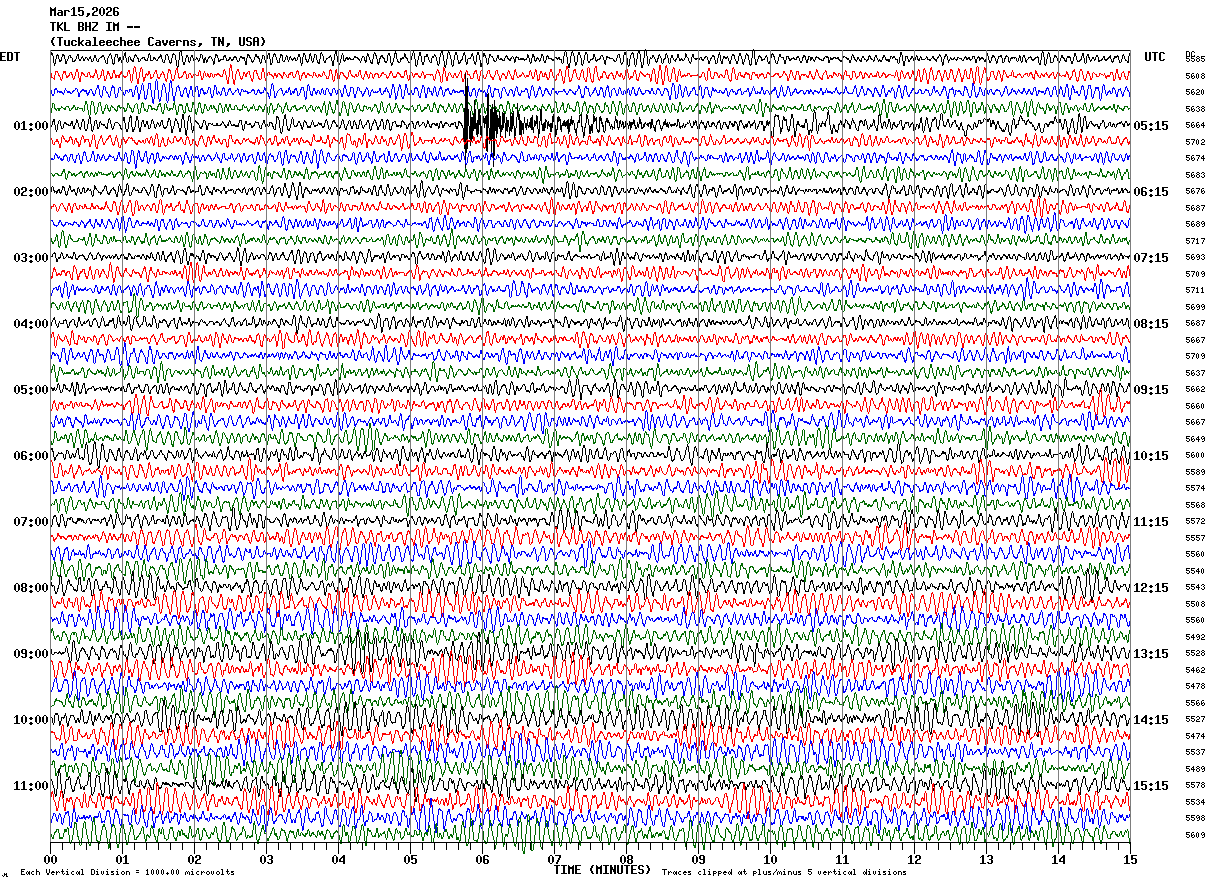The width and height of the screenshot is (1210, 886).
Task: Click the 07:15 UTC time label
Action: (x=1151, y=258)
